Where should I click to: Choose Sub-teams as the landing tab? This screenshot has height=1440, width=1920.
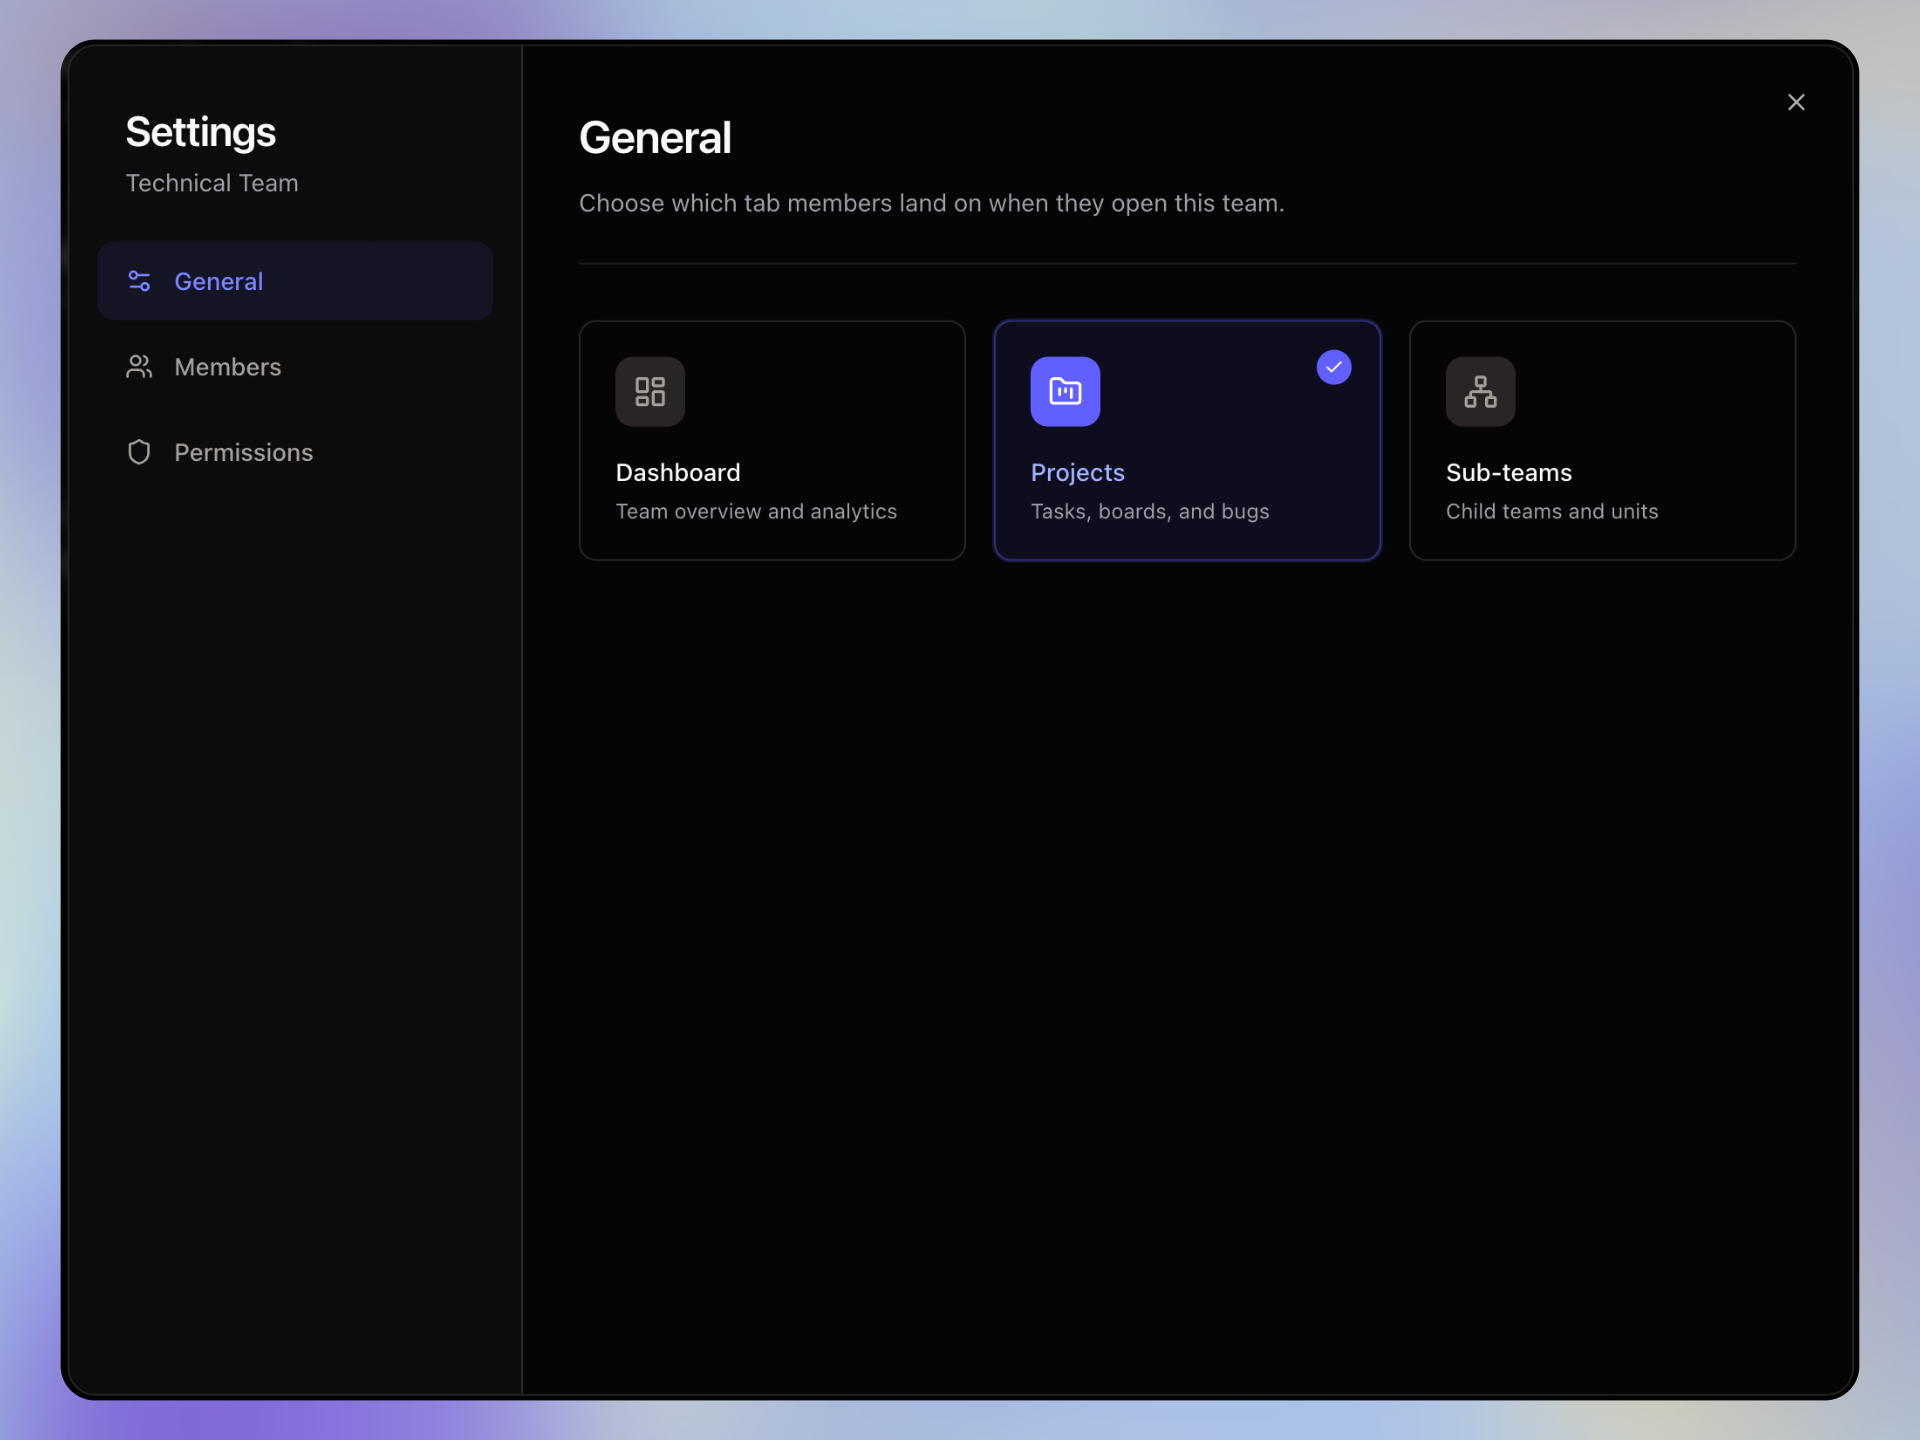[1602, 440]
